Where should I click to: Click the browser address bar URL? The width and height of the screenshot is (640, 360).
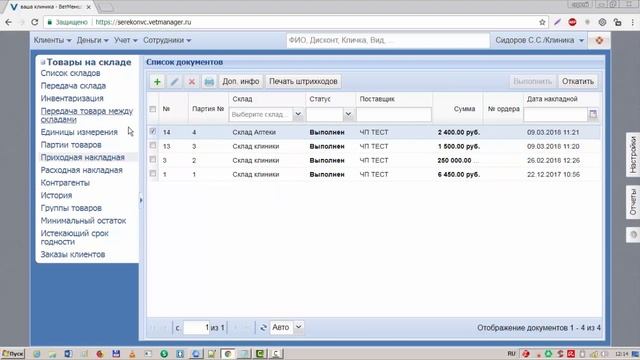click(143, 22)
